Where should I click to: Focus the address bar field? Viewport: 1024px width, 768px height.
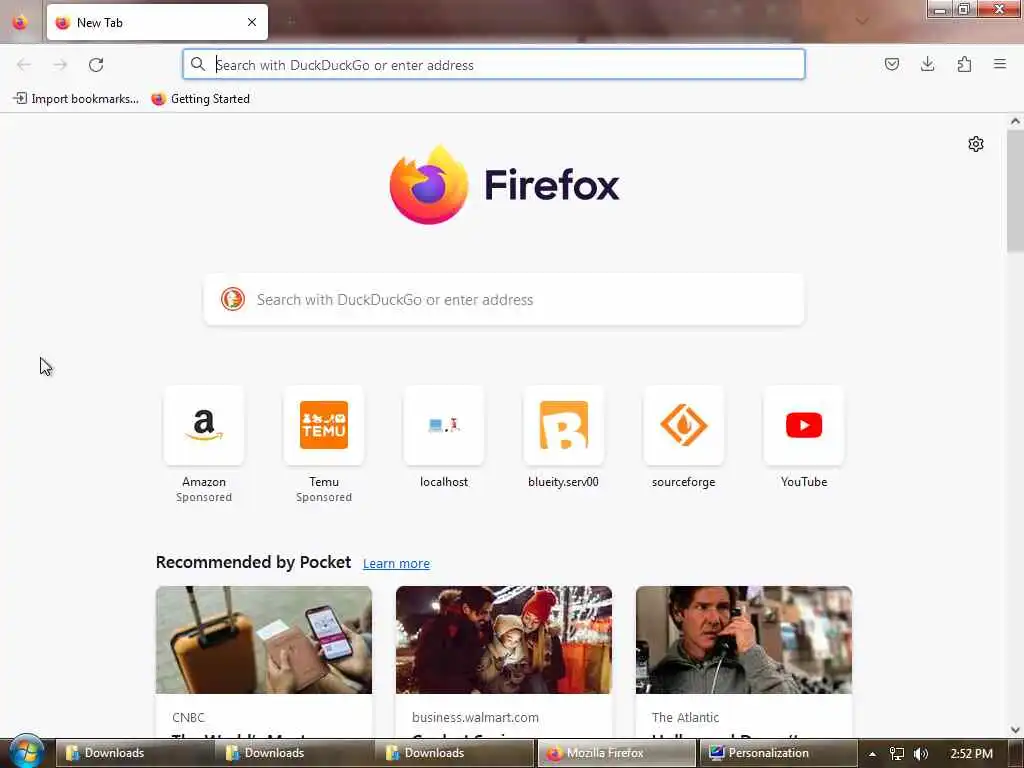pyautogui.click(x=494, y=64)
